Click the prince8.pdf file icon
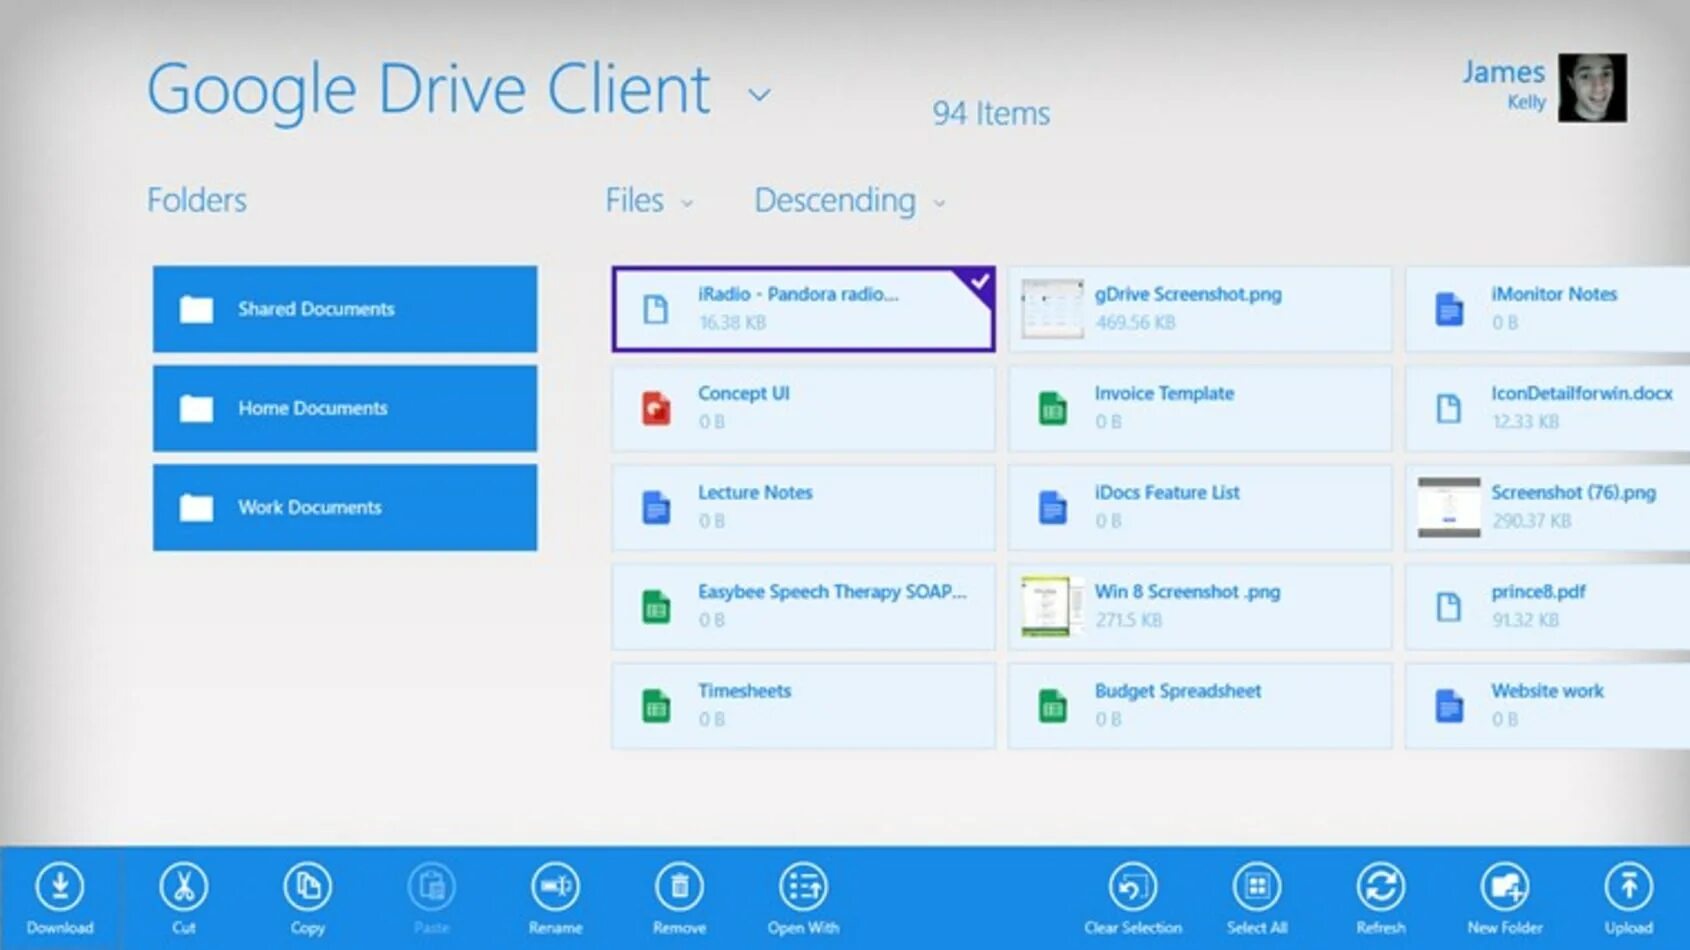 click(1449, 606)
